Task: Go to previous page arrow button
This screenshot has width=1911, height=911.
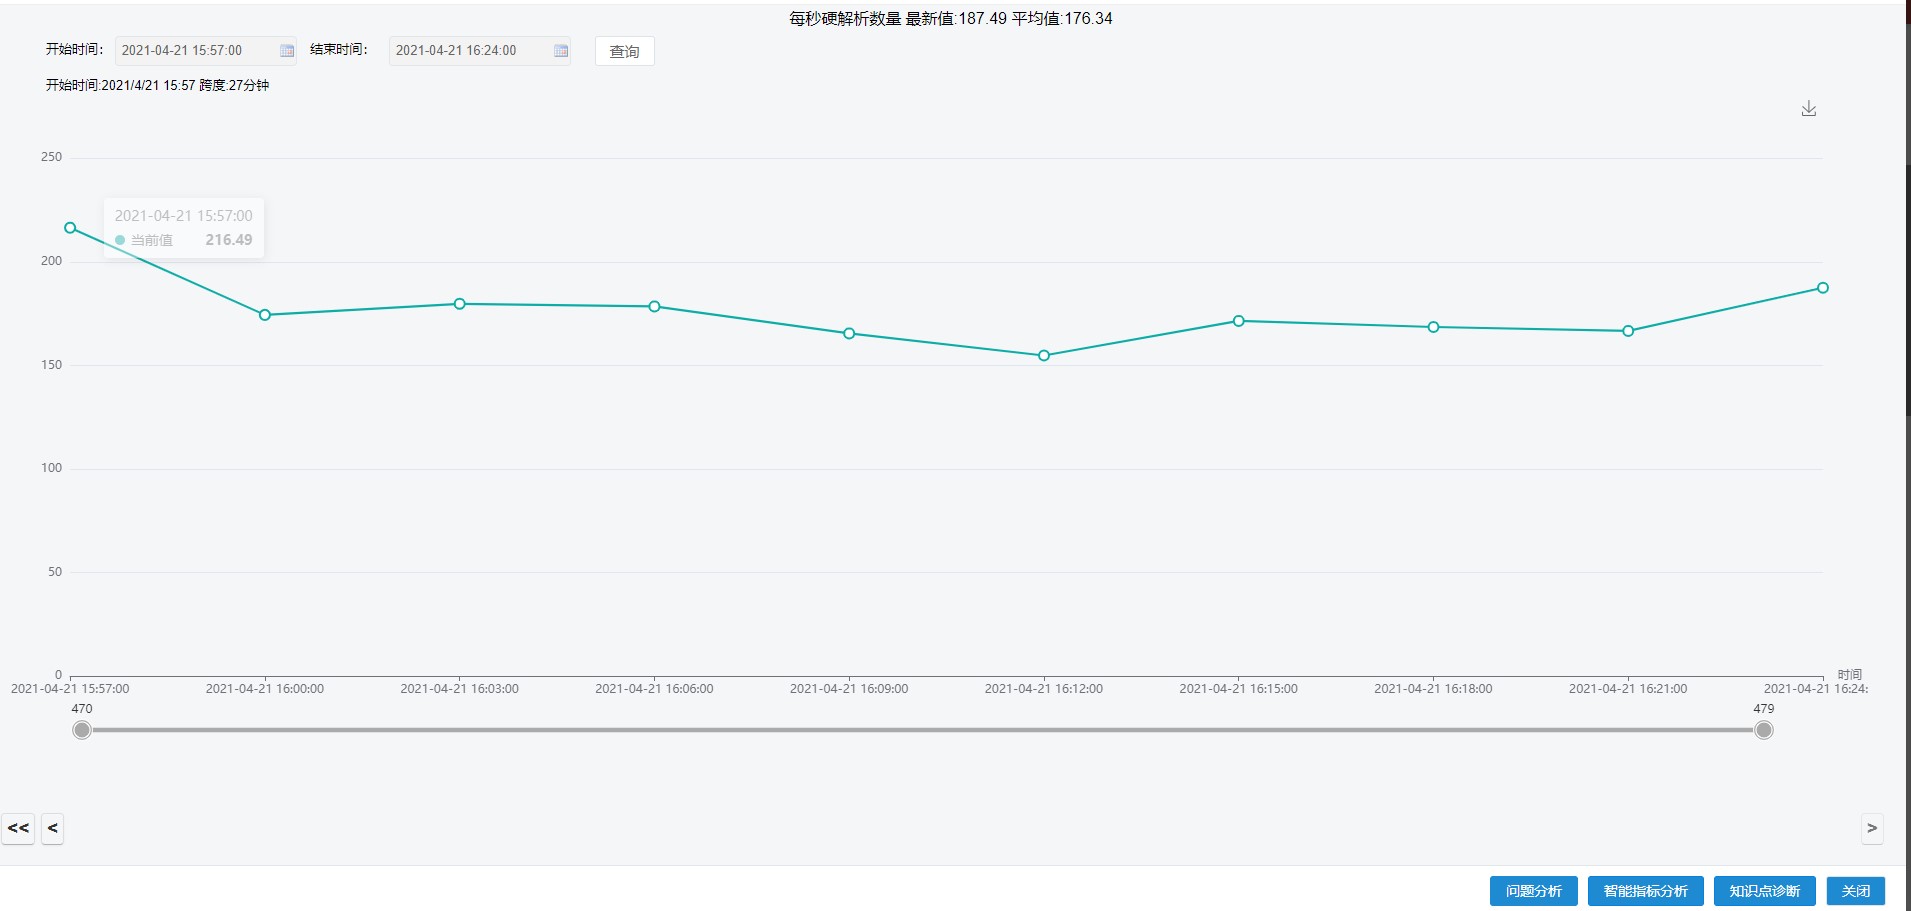Action: coord(53,828)
